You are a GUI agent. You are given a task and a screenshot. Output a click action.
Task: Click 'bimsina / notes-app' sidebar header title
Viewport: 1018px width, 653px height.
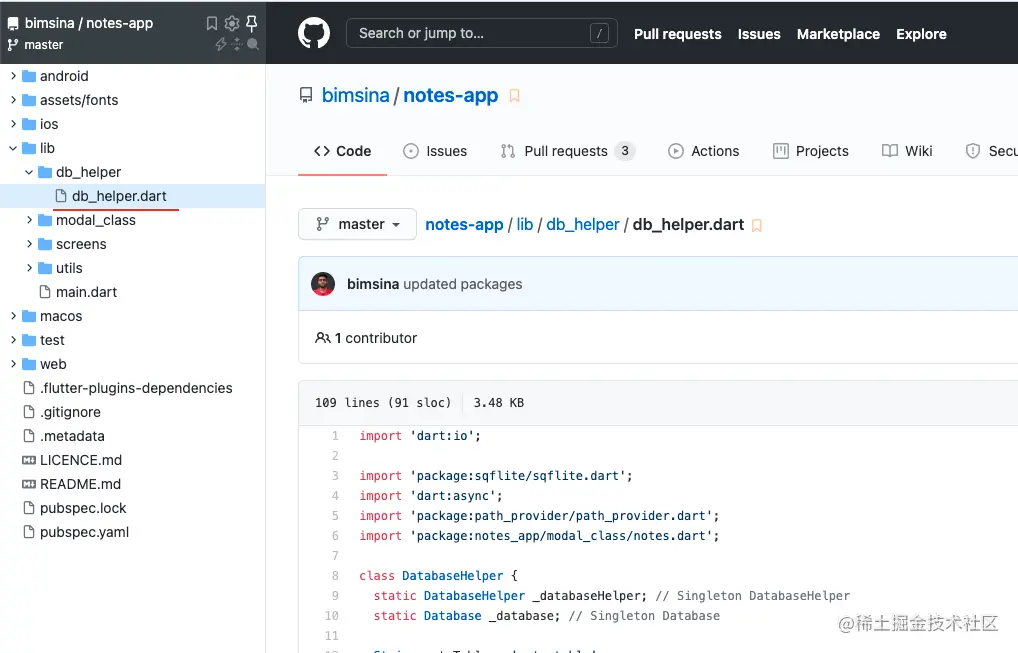click(89, 23)
